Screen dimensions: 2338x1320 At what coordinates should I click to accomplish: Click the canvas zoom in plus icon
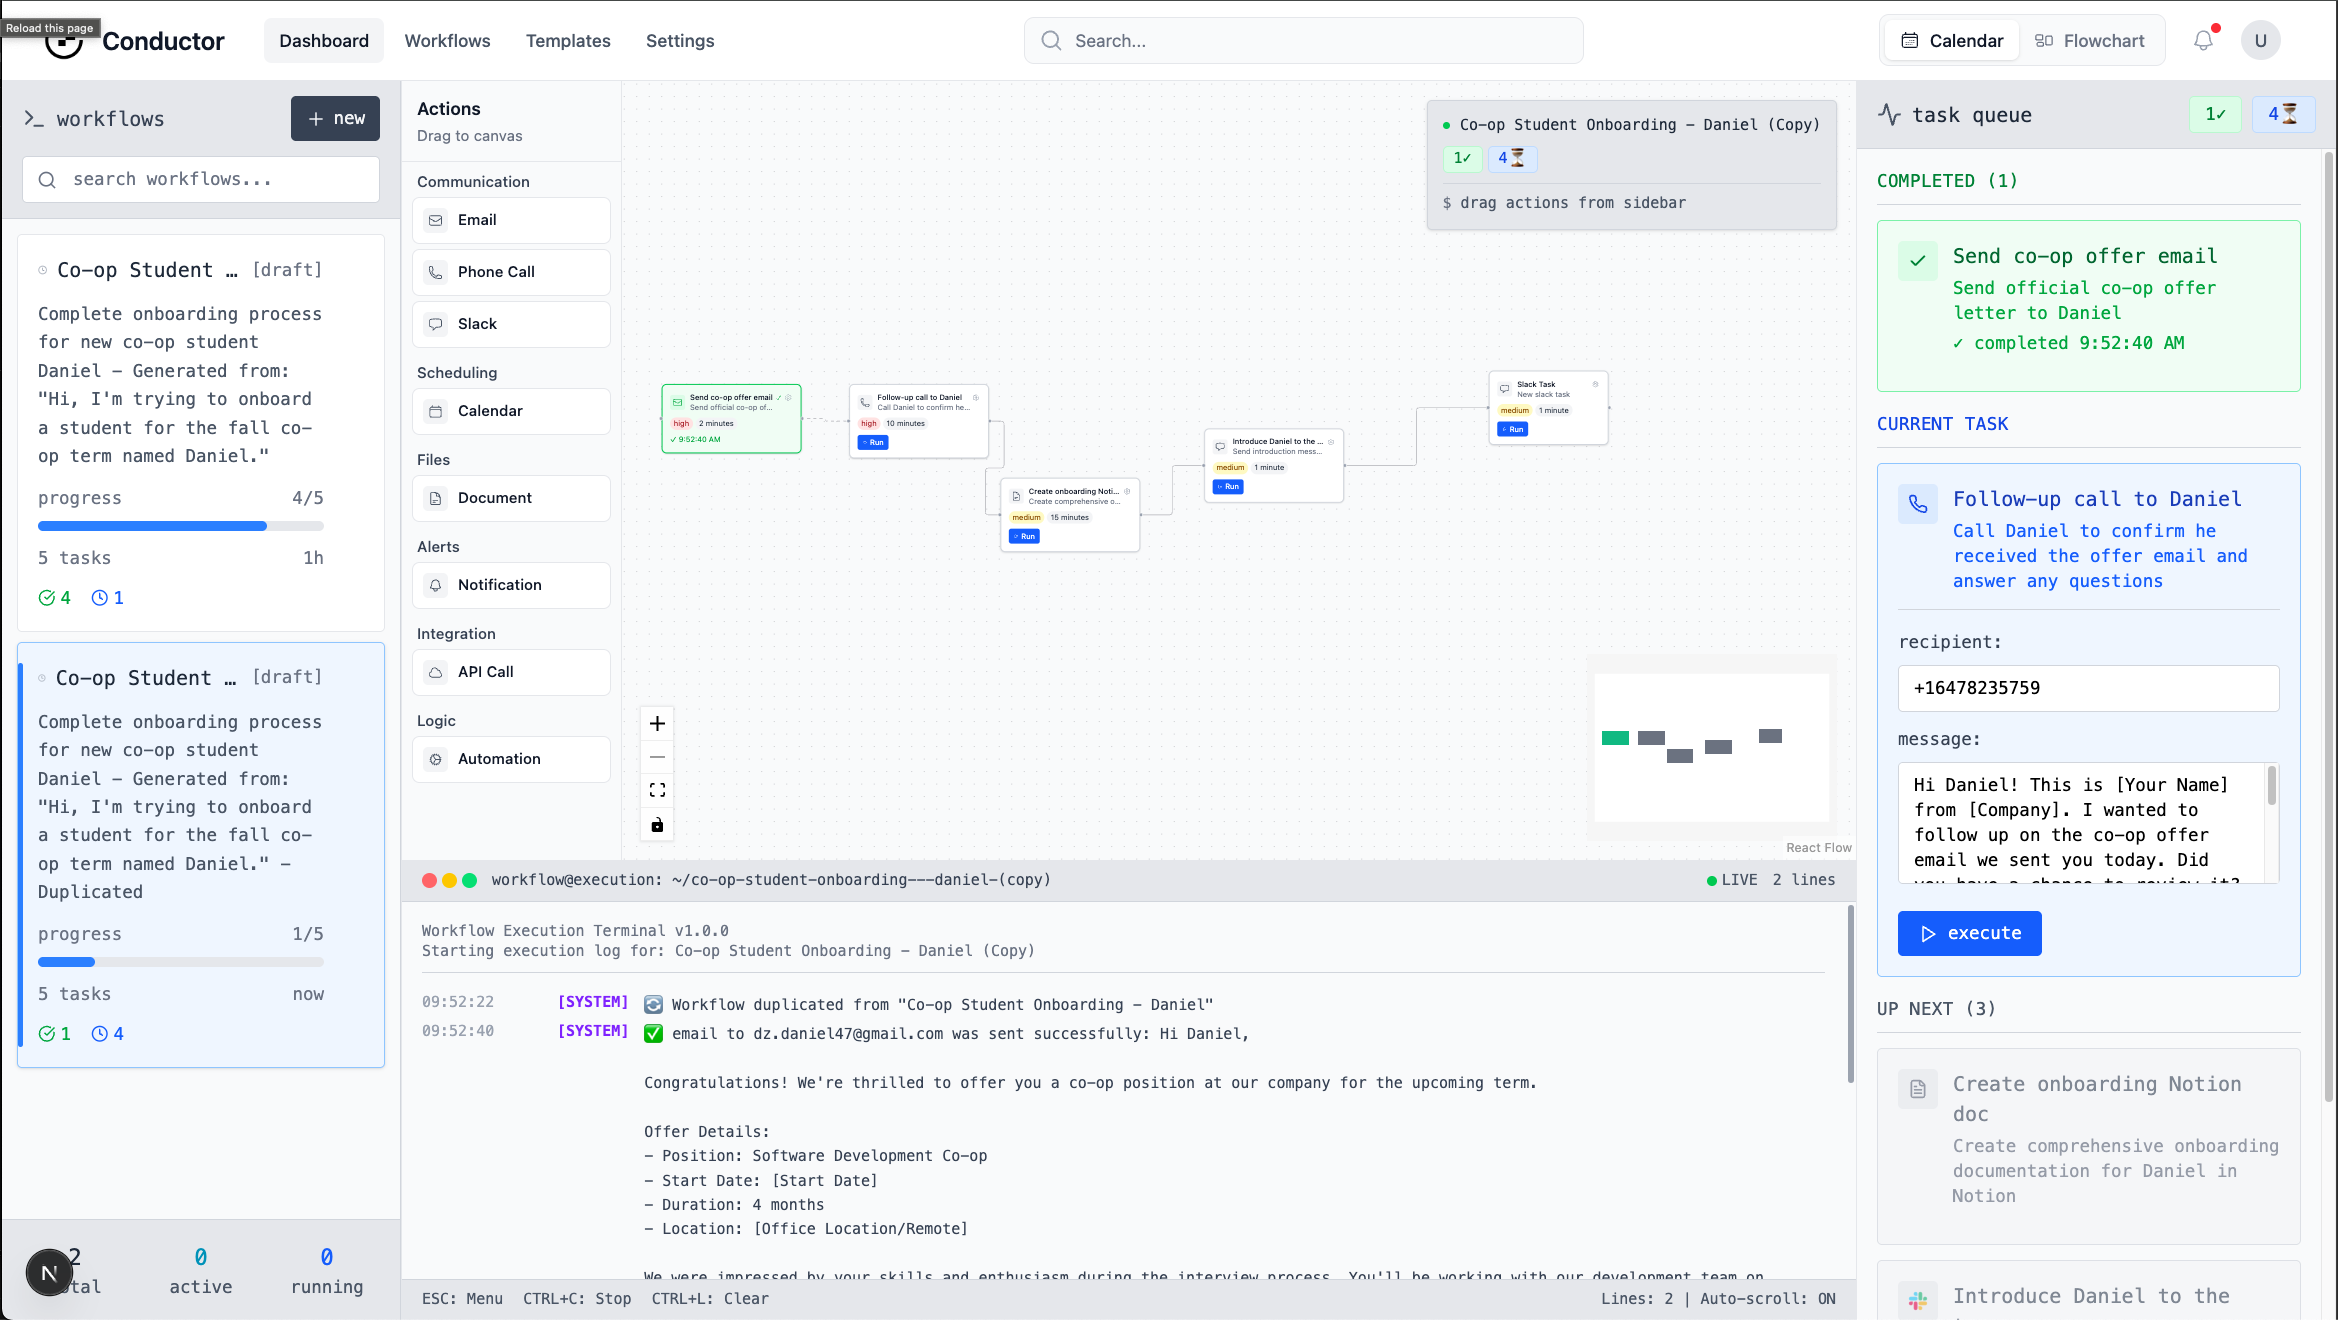click(x=657, y=723)
